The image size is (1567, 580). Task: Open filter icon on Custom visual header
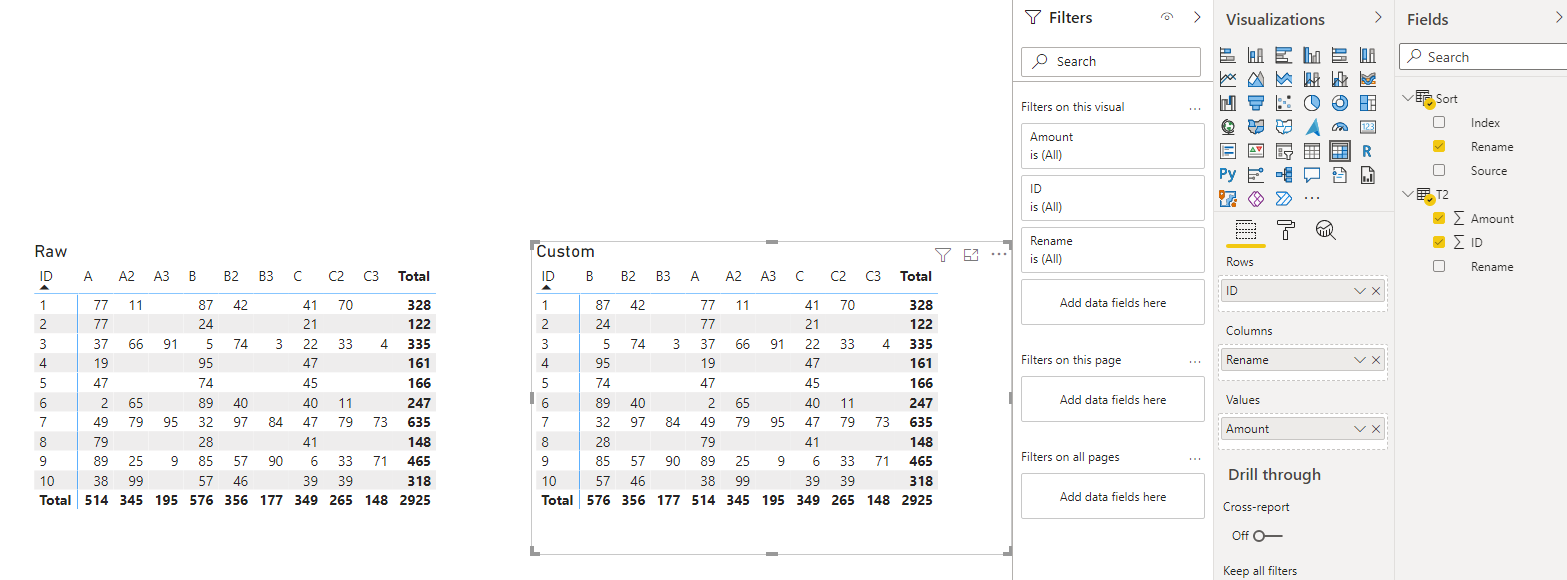[942, 255]
